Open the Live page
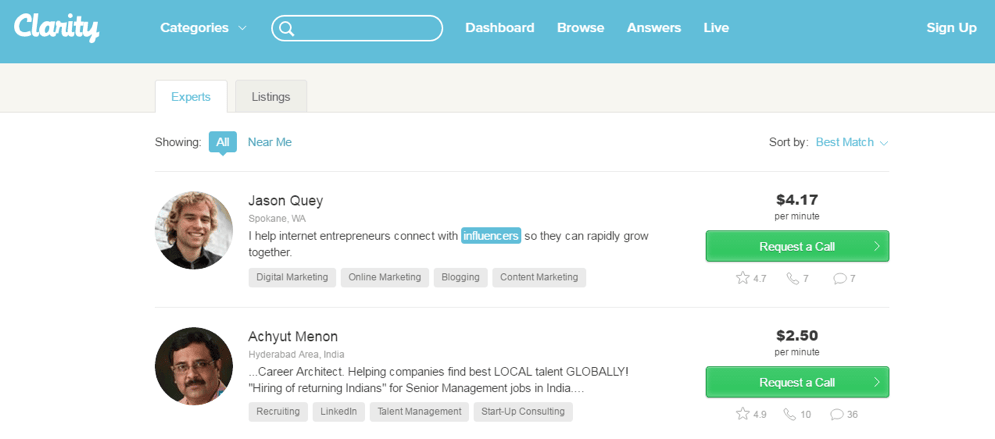Viewport: 995px width, 439px height. 716,28
